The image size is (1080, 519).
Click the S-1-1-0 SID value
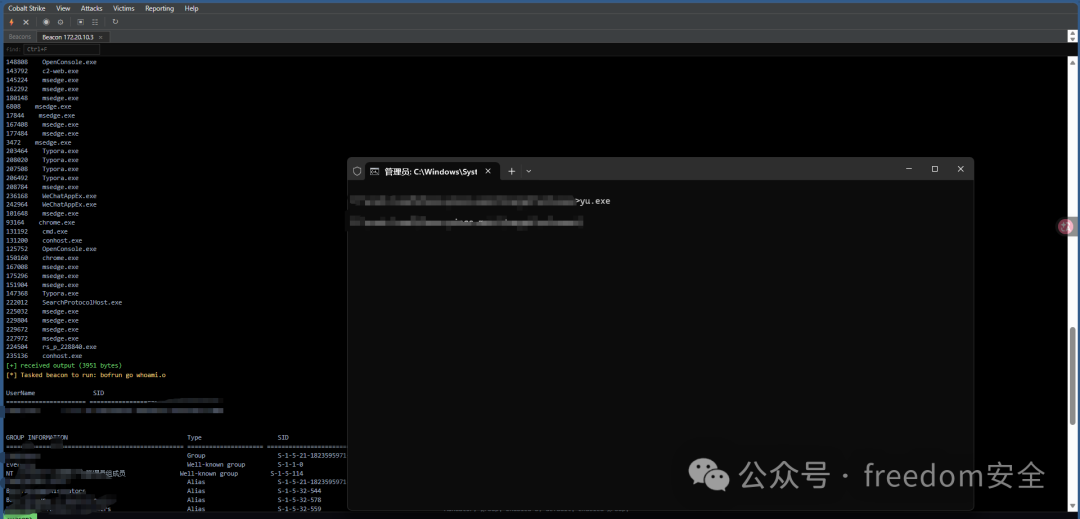point(290,465)
